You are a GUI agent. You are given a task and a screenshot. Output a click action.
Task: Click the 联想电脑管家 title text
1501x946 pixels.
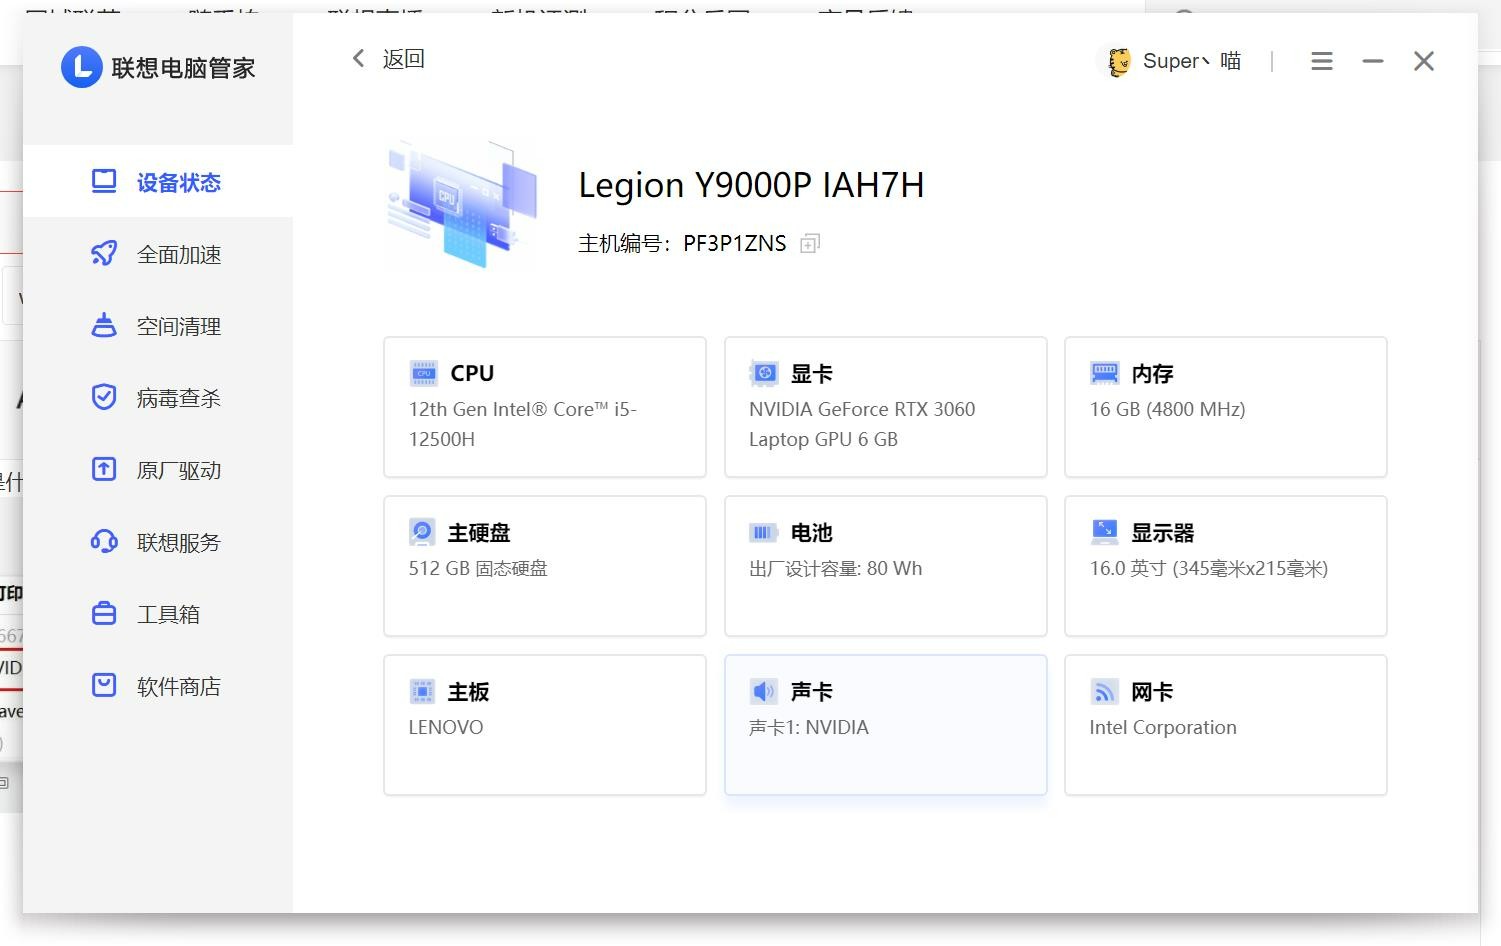click(x=184, y=68)
